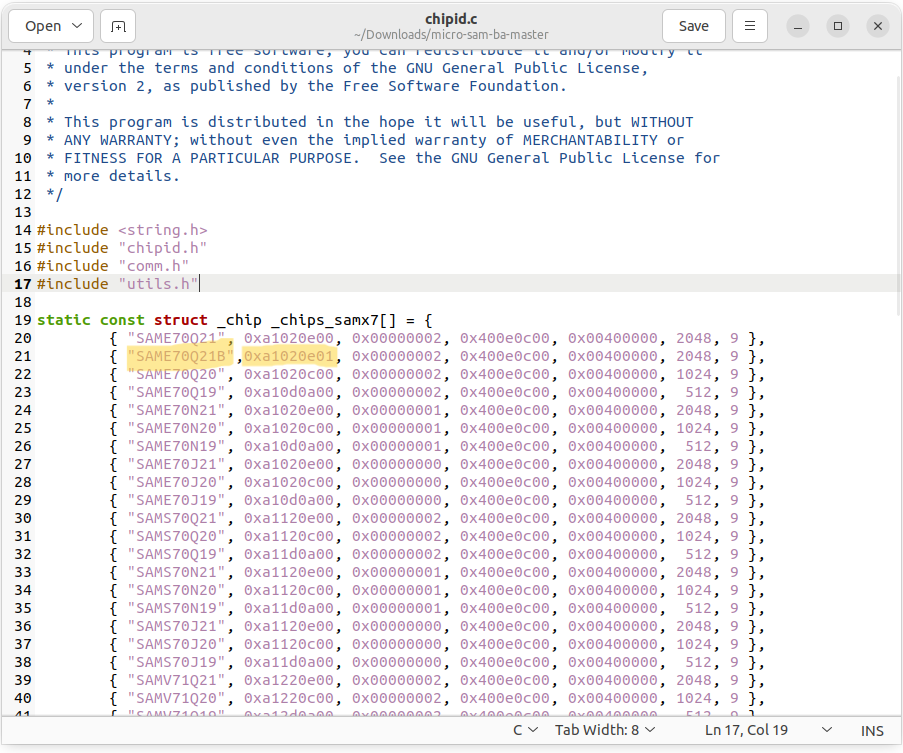
Task: Create a new document tab
Action: point(118,26)
